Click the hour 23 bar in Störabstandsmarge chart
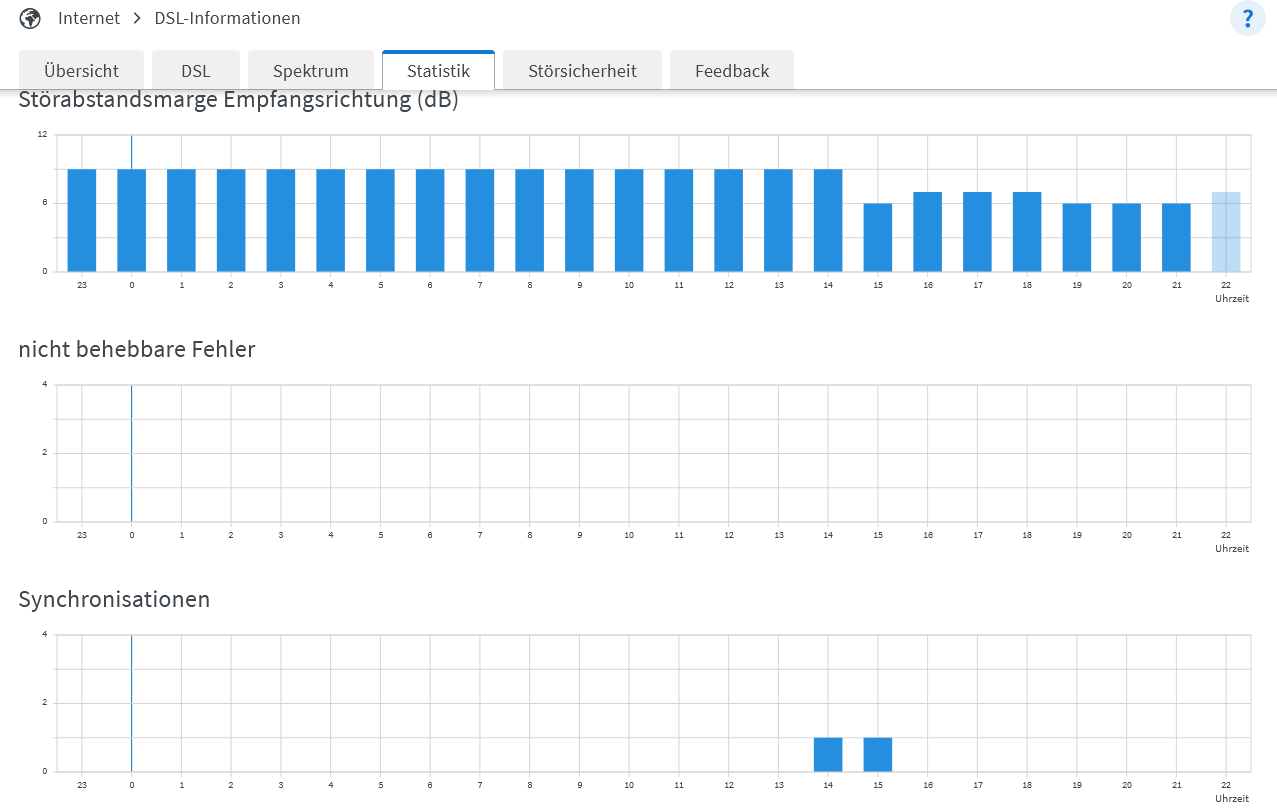 [x=82, y=220]
